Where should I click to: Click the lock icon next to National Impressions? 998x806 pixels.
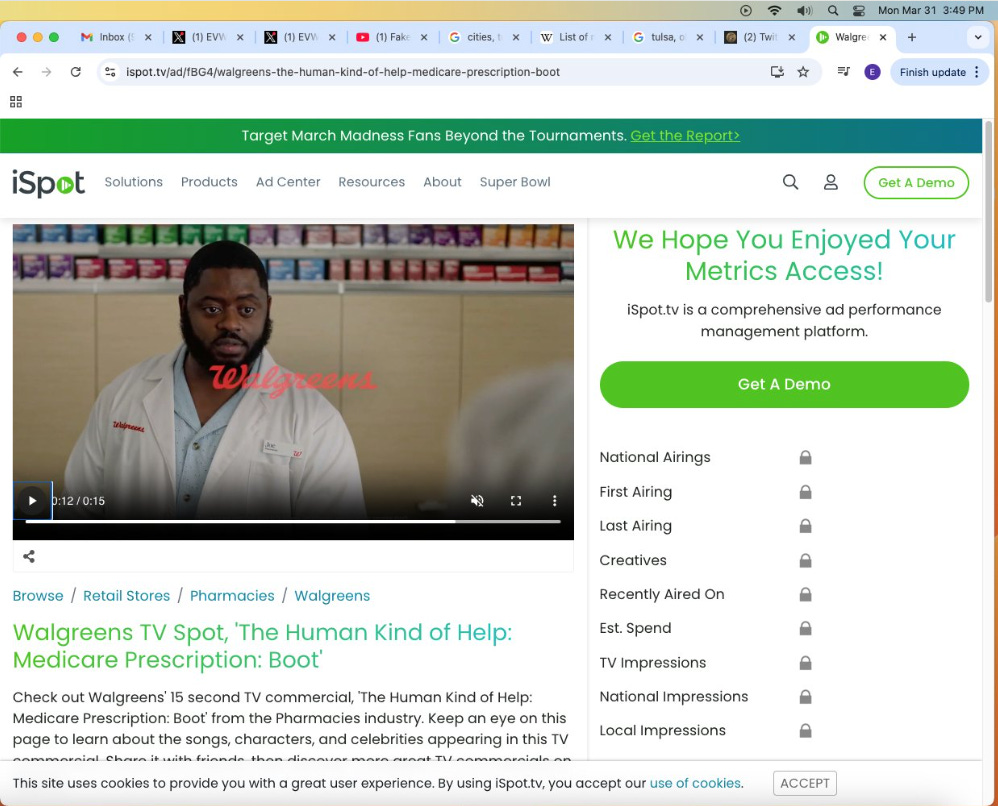click(805, 696)
